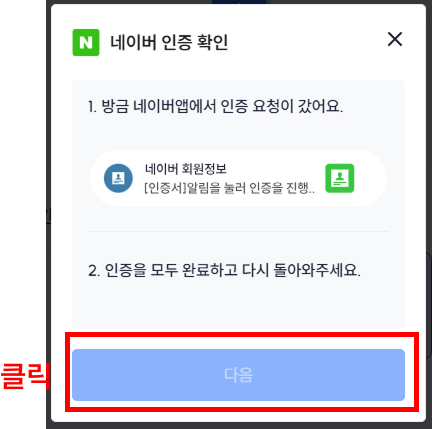Click the 인증을 모두 완료하고 instruction text

171,270
